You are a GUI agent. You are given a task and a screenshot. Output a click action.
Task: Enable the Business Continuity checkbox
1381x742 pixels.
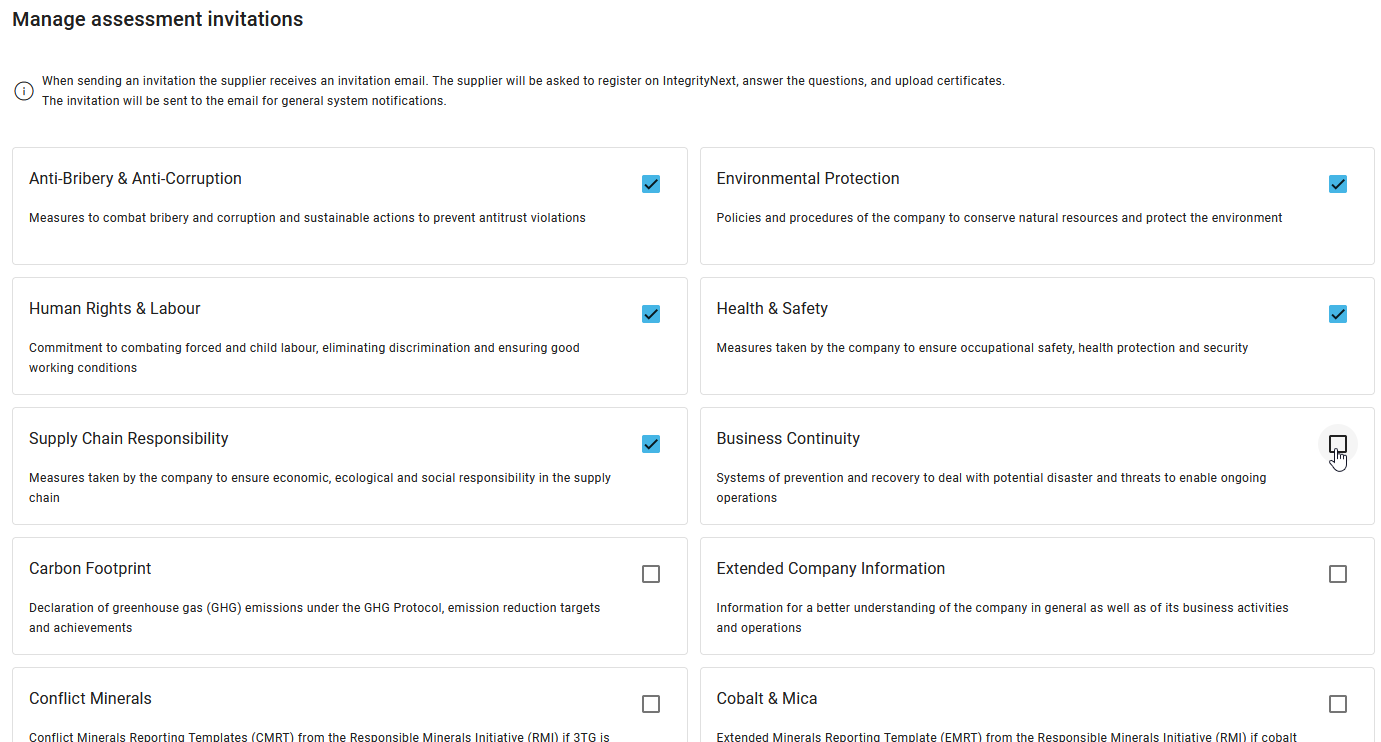[1338, 444]
